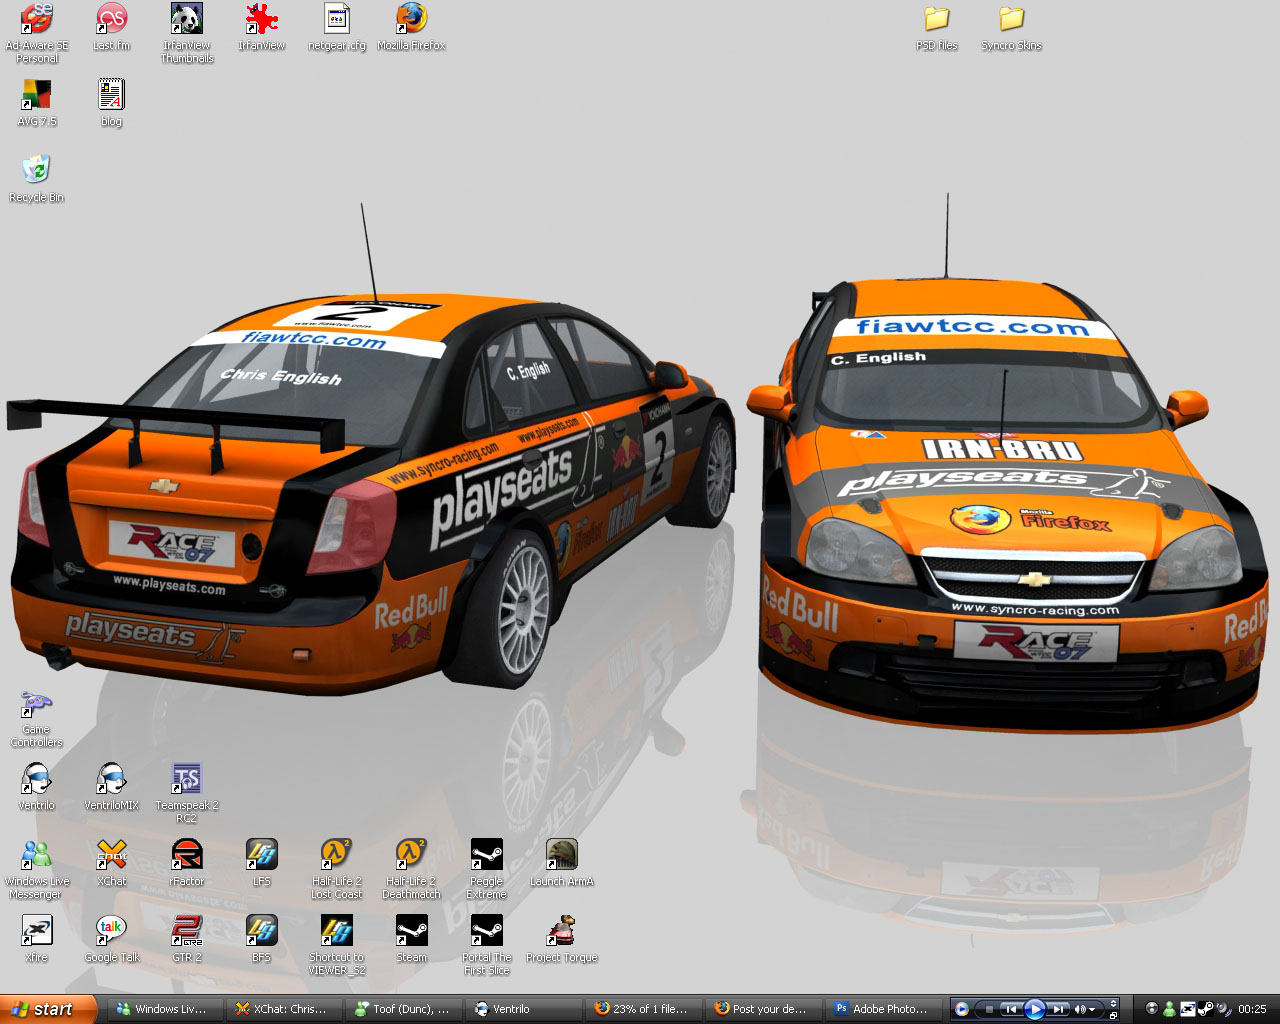Select the AVG 7.5 desktop shortcut

pyautogui.click(x=37, y=103)
